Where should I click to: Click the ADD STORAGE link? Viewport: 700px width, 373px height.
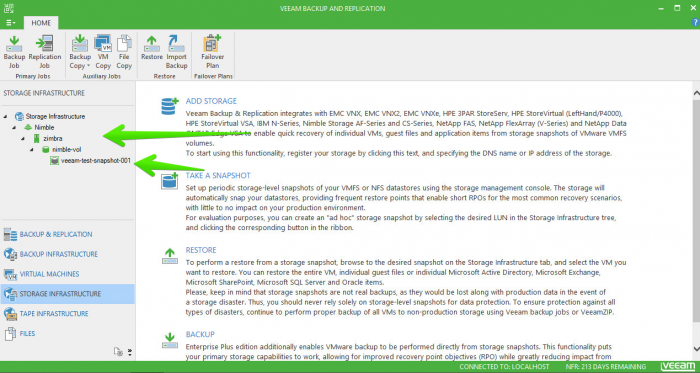point(211,101)
